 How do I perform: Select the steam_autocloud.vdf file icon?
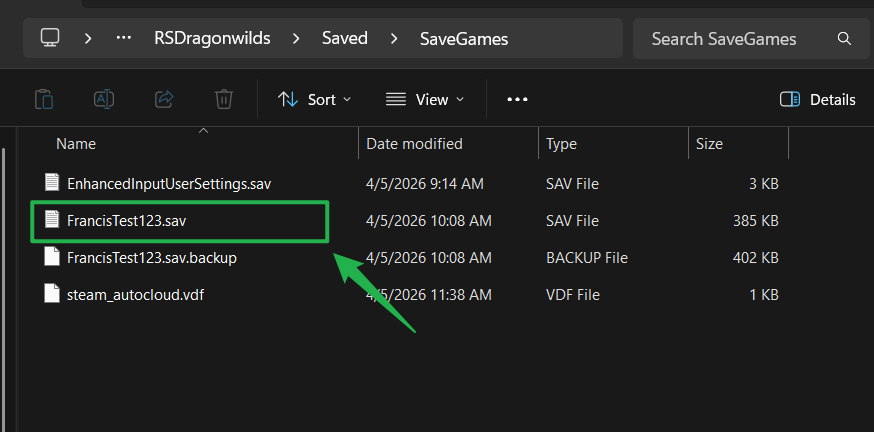[x=52, y=294]
